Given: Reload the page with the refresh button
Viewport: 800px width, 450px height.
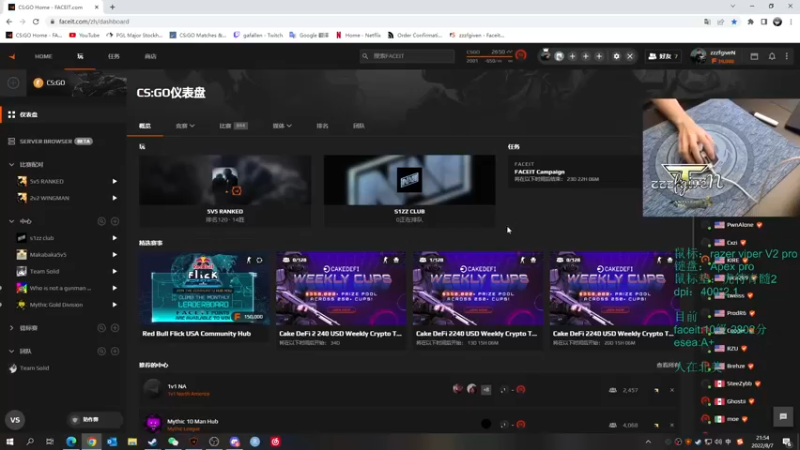Looking at the screenshot, I should [36, 21].
